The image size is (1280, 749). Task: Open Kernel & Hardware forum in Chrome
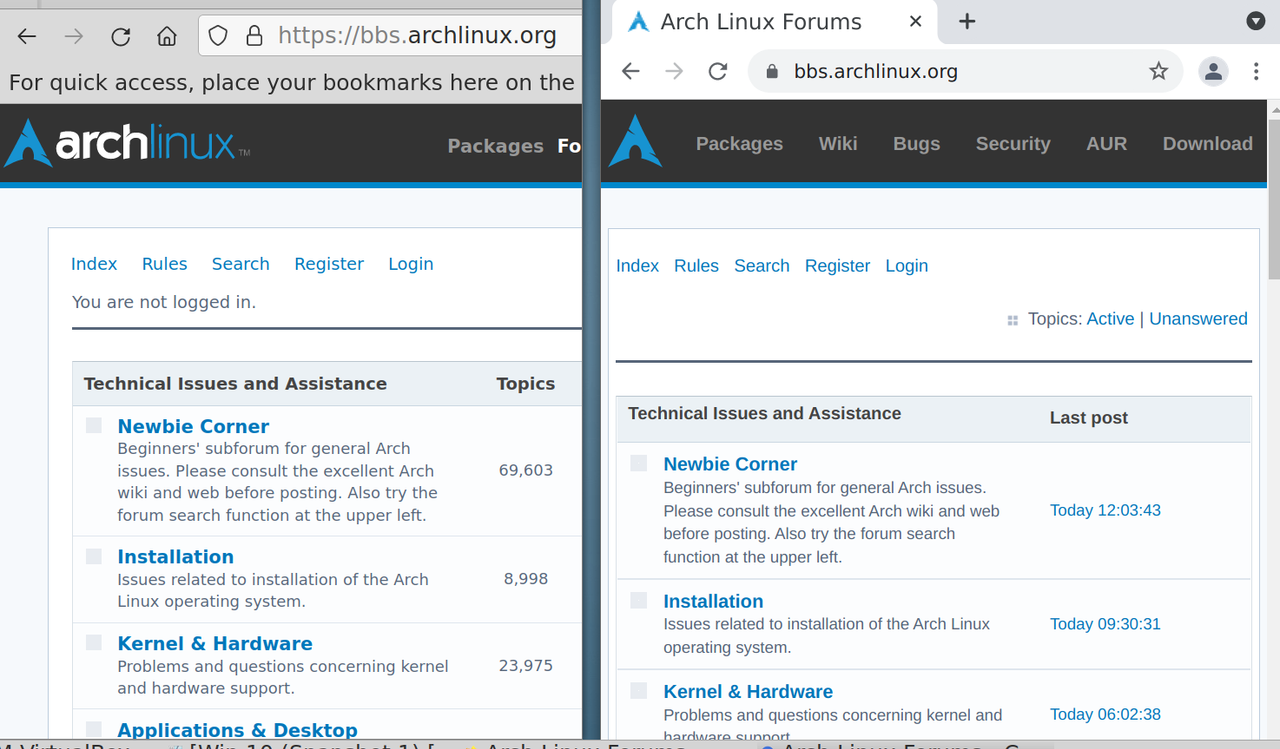coord(748,692)
